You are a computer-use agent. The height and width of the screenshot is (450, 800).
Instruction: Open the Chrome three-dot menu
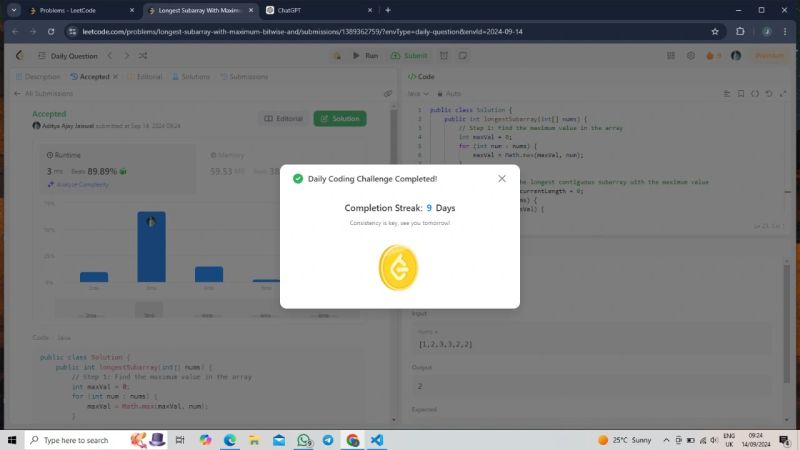click(785, 32)
